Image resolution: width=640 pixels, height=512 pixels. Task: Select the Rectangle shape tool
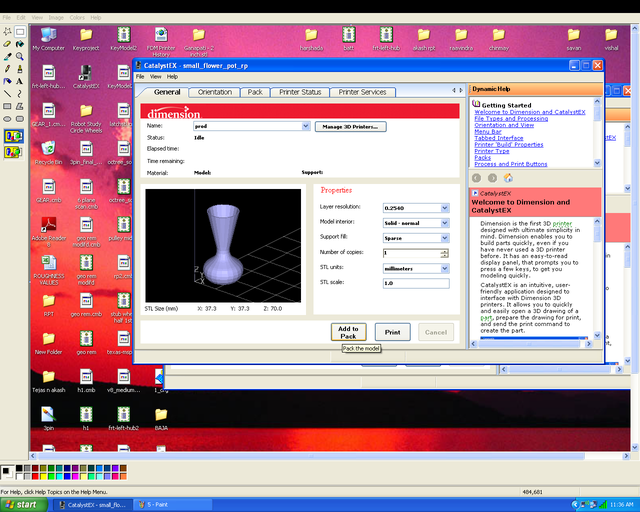[x=7, y=106]
